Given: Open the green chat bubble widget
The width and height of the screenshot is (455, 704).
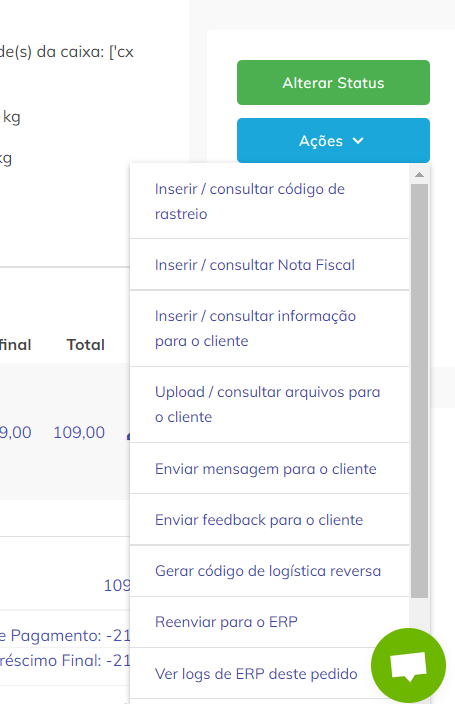Looking at the screenshot, I should tap(408, 665).
